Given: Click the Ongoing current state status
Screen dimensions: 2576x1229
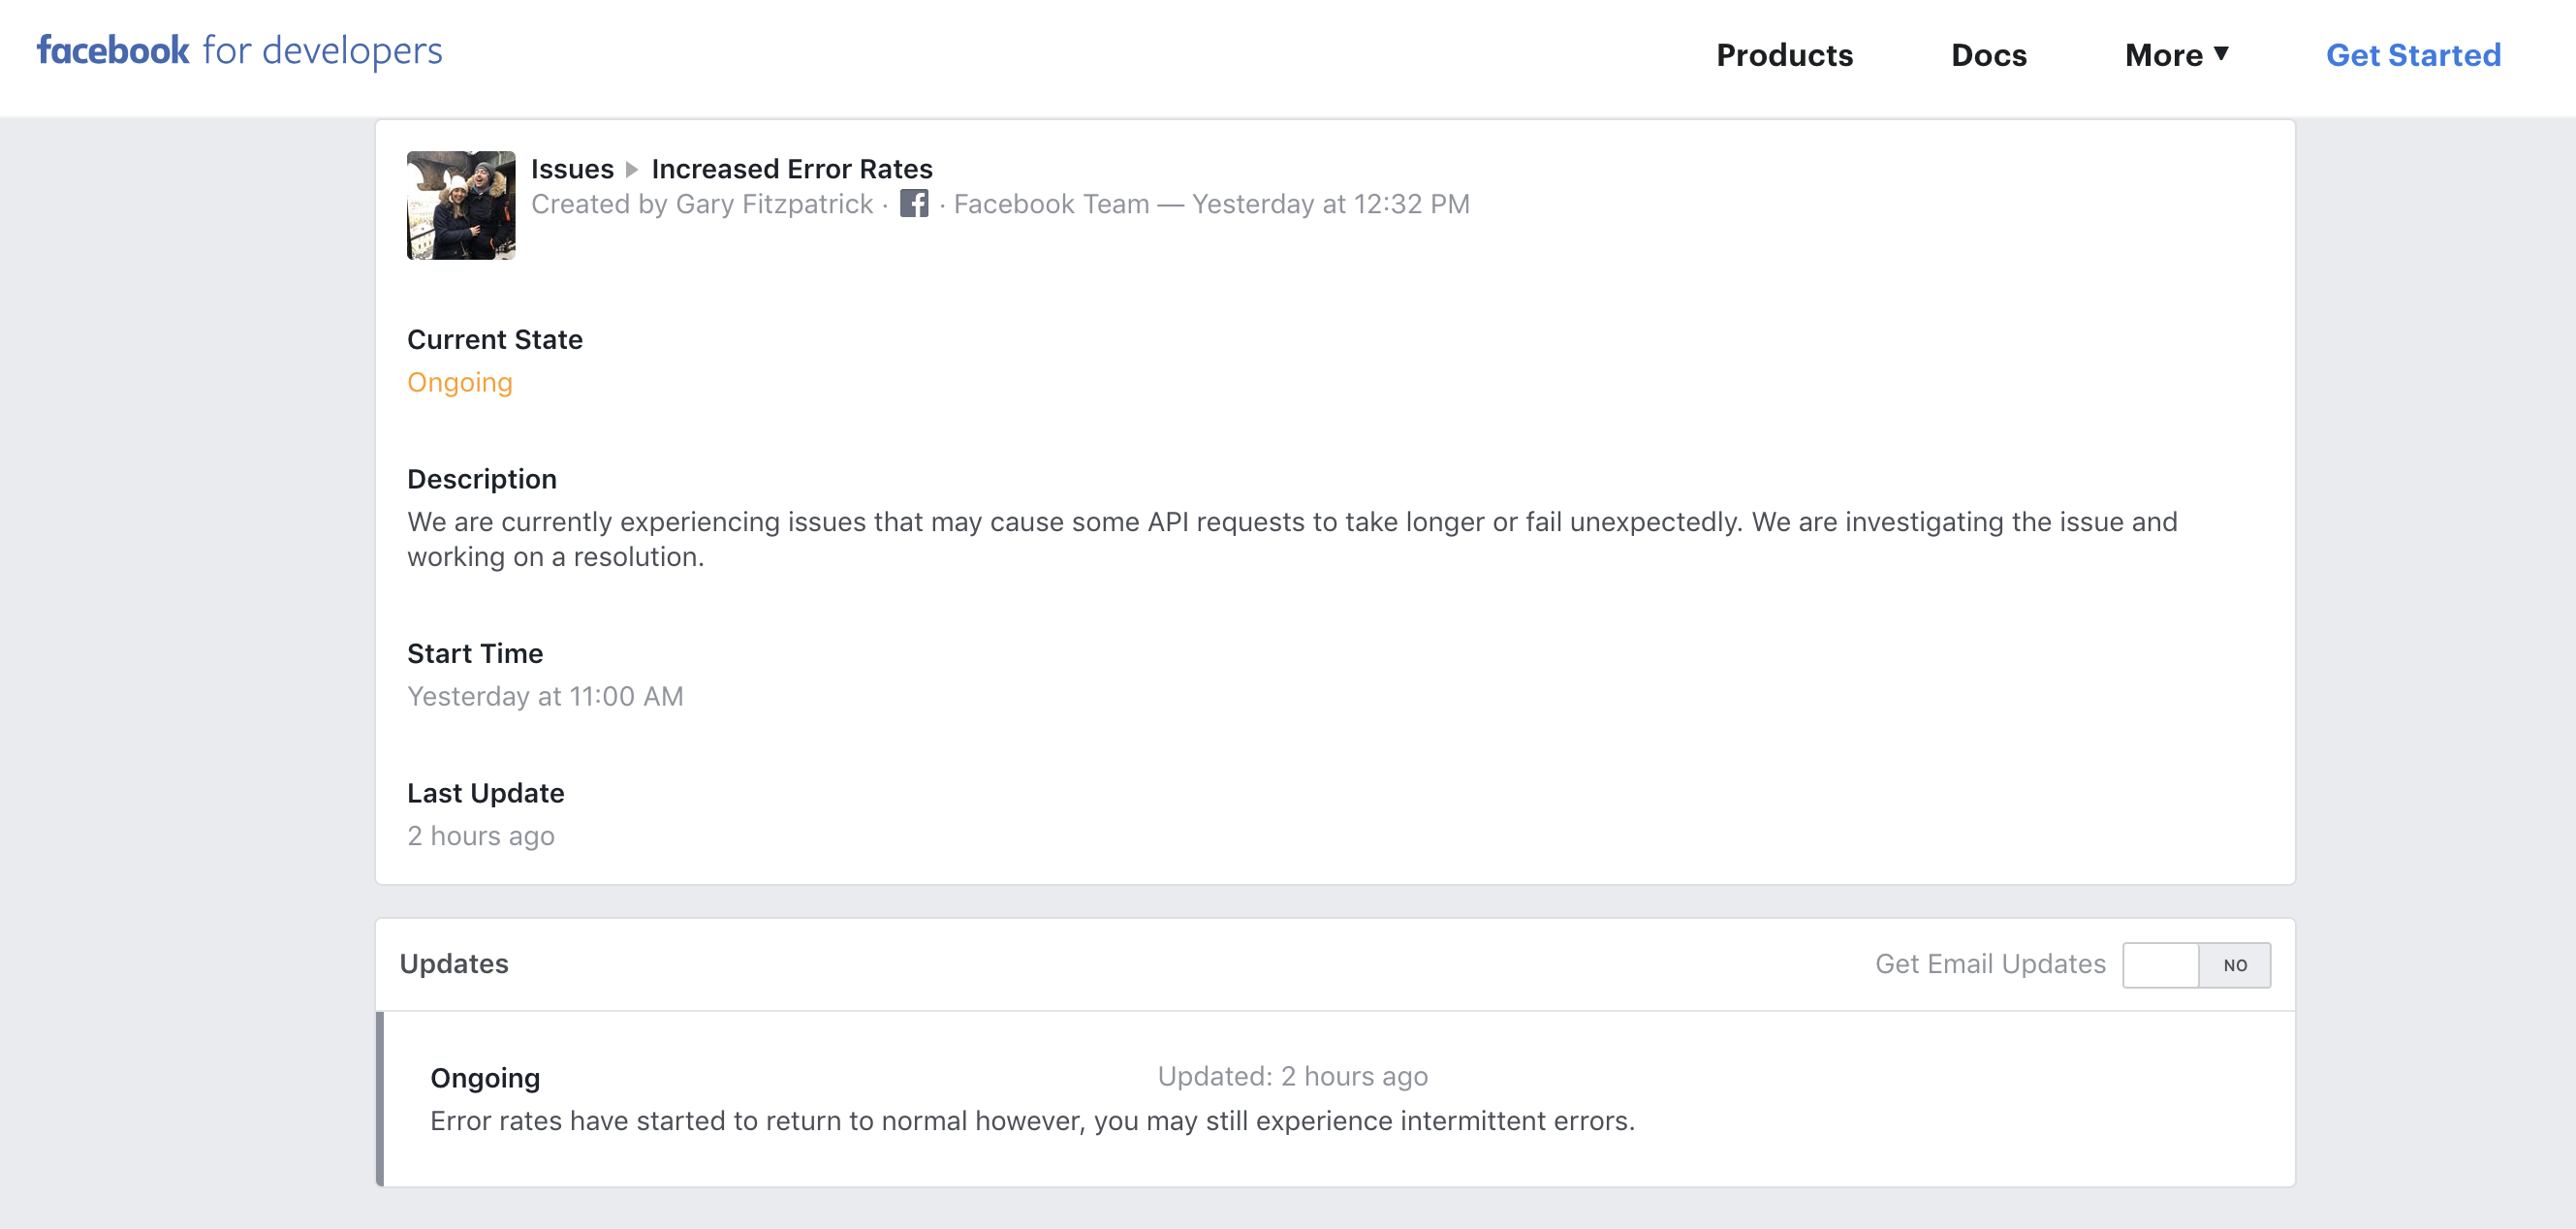Looking at the screenshot, I should coord(460,383).
